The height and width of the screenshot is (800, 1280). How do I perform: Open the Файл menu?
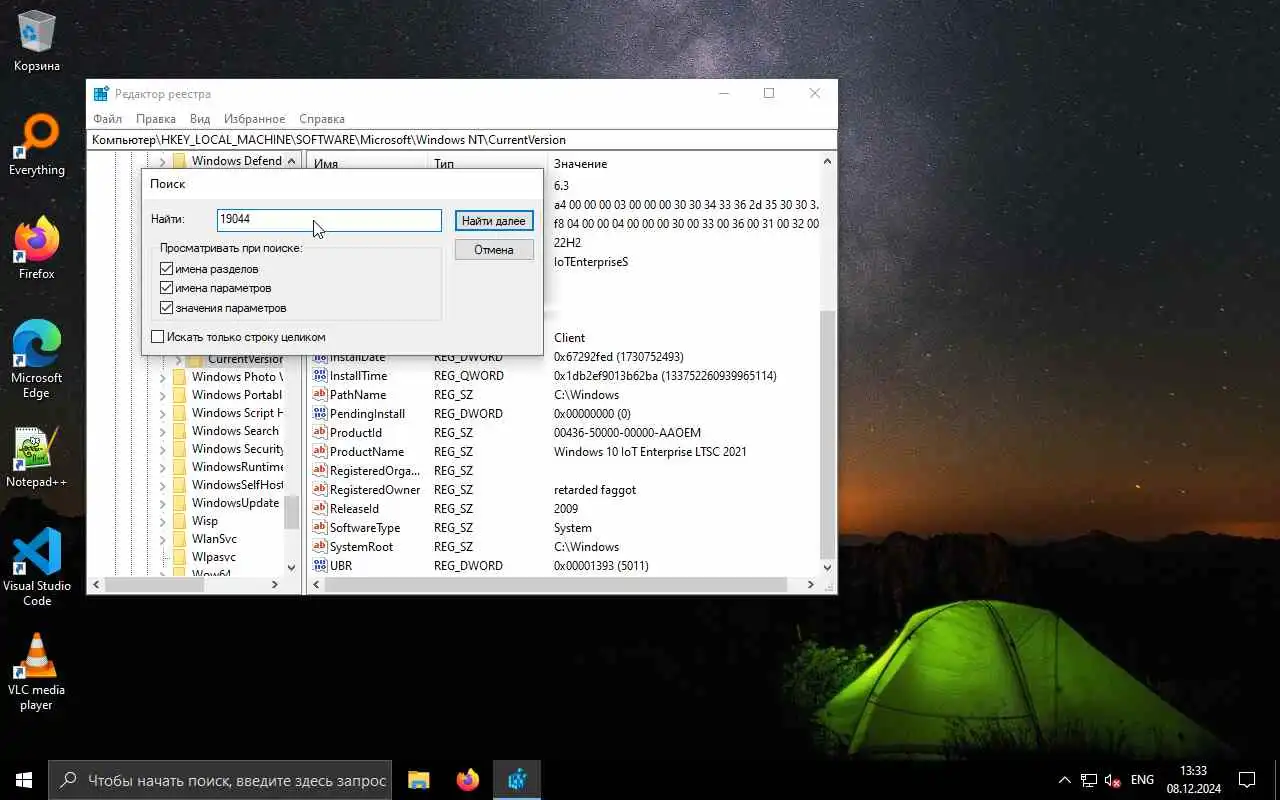pyautogui.click(x=107, y=119)
